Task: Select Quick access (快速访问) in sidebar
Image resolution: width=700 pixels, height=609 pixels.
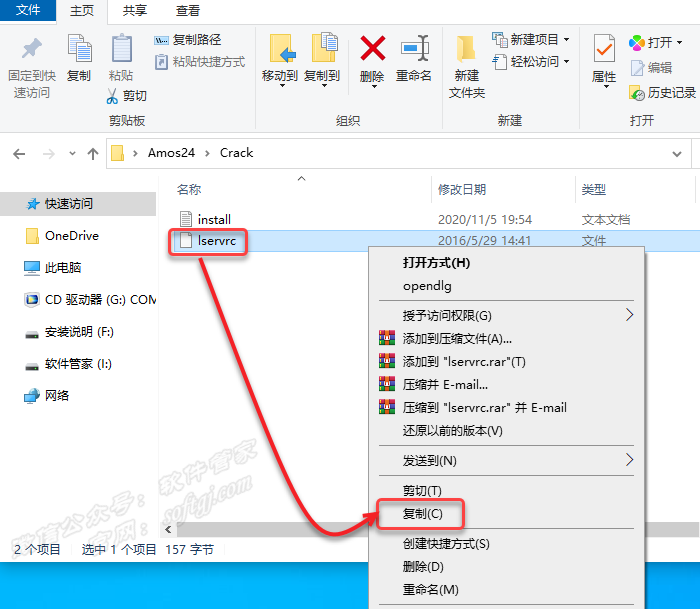Action: 78,204
